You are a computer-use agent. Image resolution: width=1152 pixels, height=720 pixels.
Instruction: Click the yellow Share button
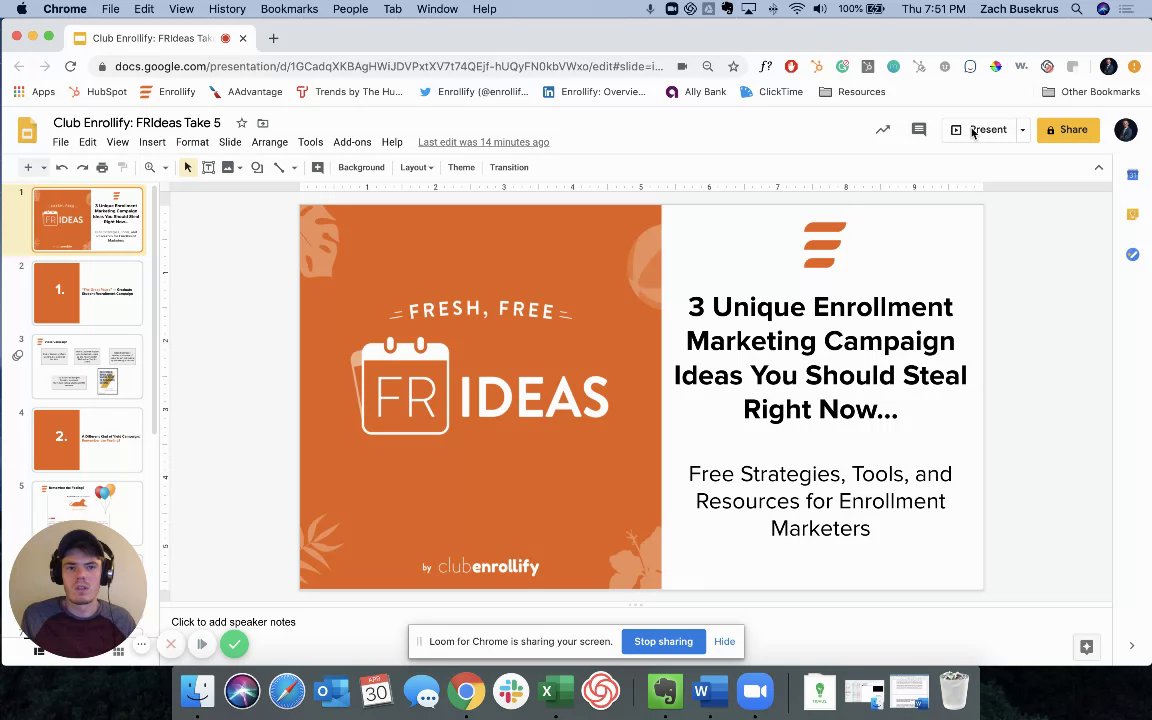1067,130
